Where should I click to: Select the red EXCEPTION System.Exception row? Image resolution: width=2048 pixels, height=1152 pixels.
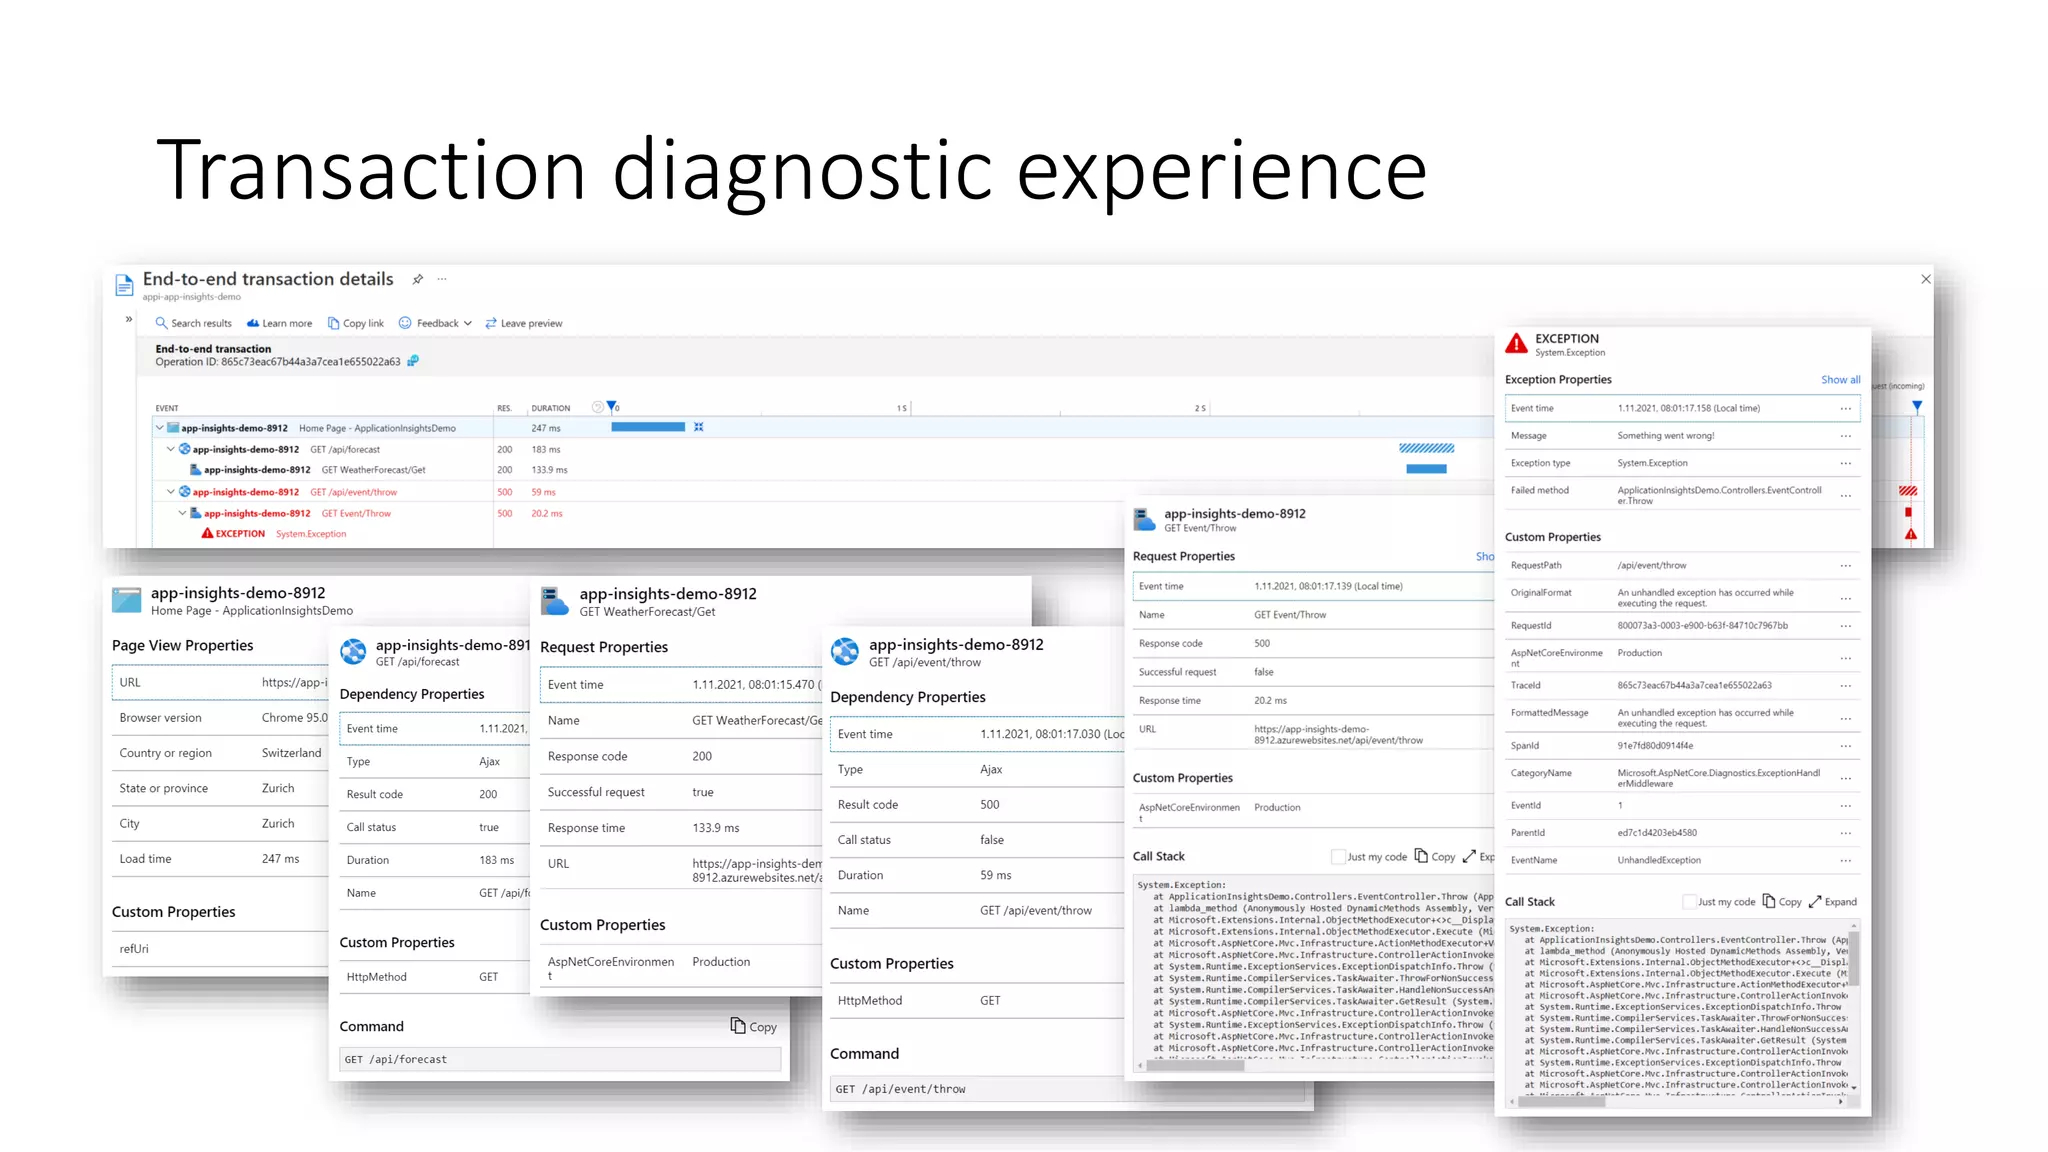[274, 534]
